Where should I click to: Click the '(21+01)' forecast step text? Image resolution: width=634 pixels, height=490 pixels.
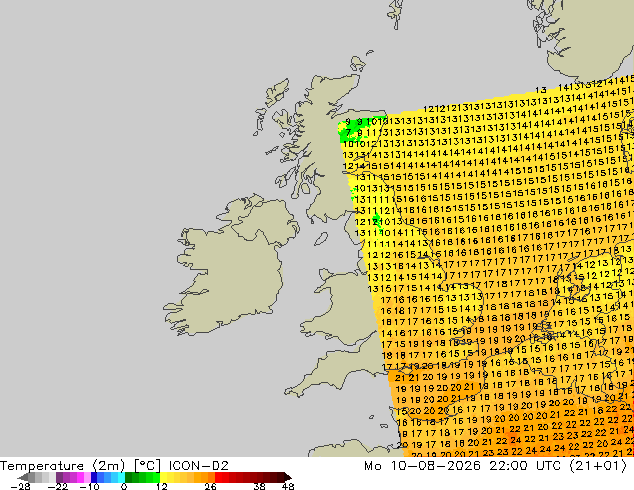click(x=598, y=466)
